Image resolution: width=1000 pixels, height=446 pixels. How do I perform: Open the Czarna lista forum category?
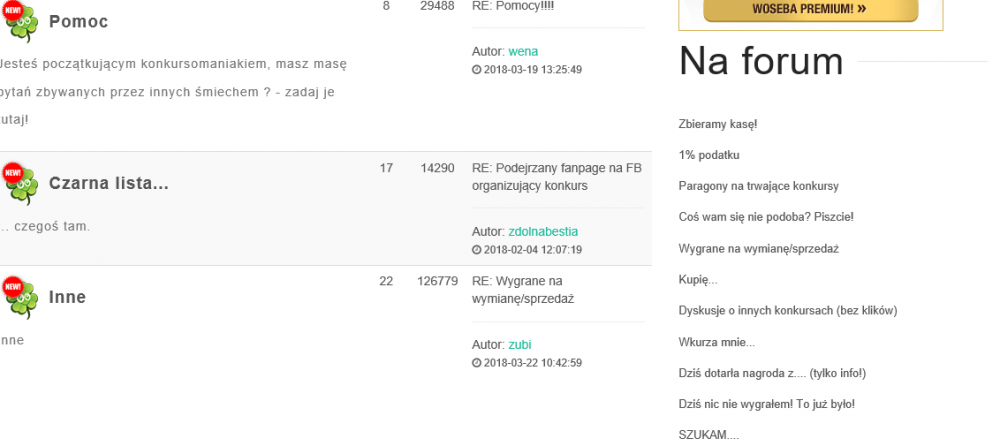click(108, 184)
